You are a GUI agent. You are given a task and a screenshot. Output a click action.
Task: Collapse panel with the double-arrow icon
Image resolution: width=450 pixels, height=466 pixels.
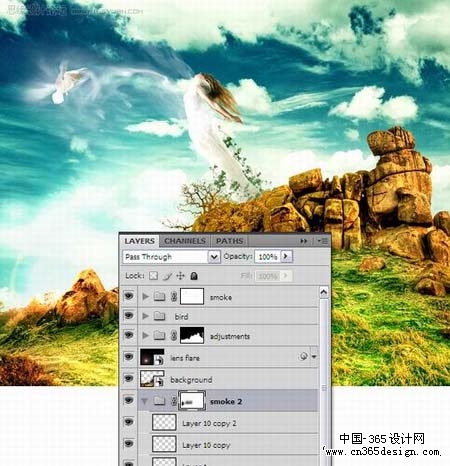pos(304,241)
